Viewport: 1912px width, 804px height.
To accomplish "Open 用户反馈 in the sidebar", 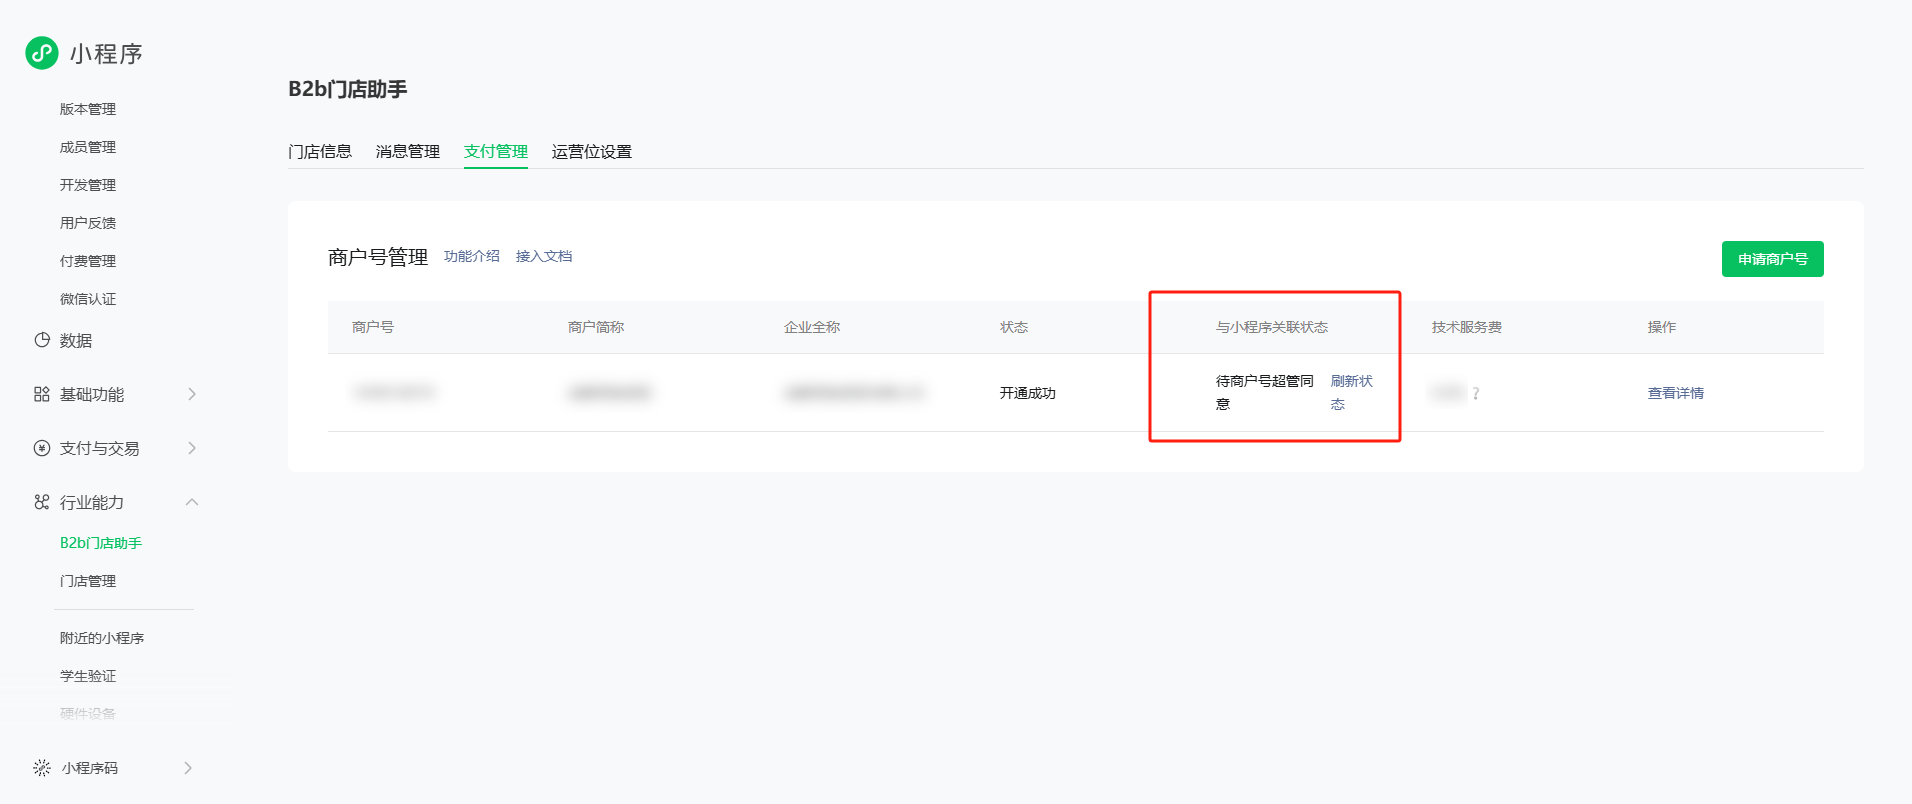I will point(88,223).
